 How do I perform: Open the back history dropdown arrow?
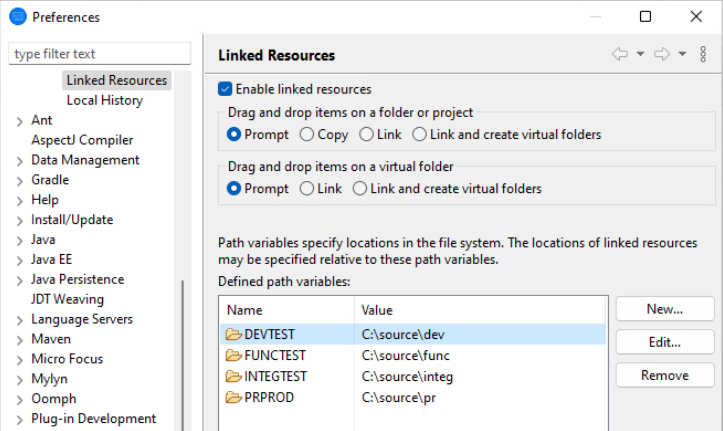(640, 54)
